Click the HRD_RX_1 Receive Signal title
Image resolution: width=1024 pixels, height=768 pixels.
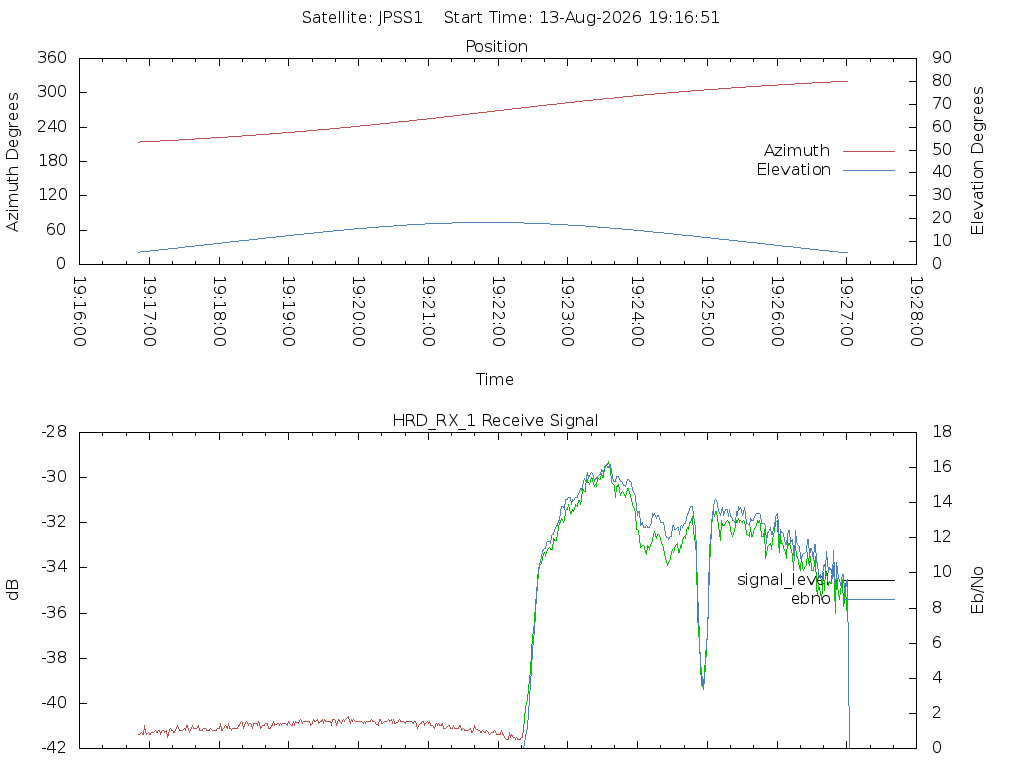click(495, 421)
